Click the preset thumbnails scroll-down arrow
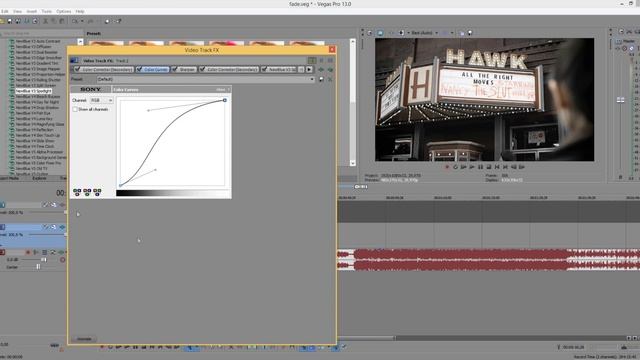The width and height of the screenshot is (640, 360). coord(353,163)
